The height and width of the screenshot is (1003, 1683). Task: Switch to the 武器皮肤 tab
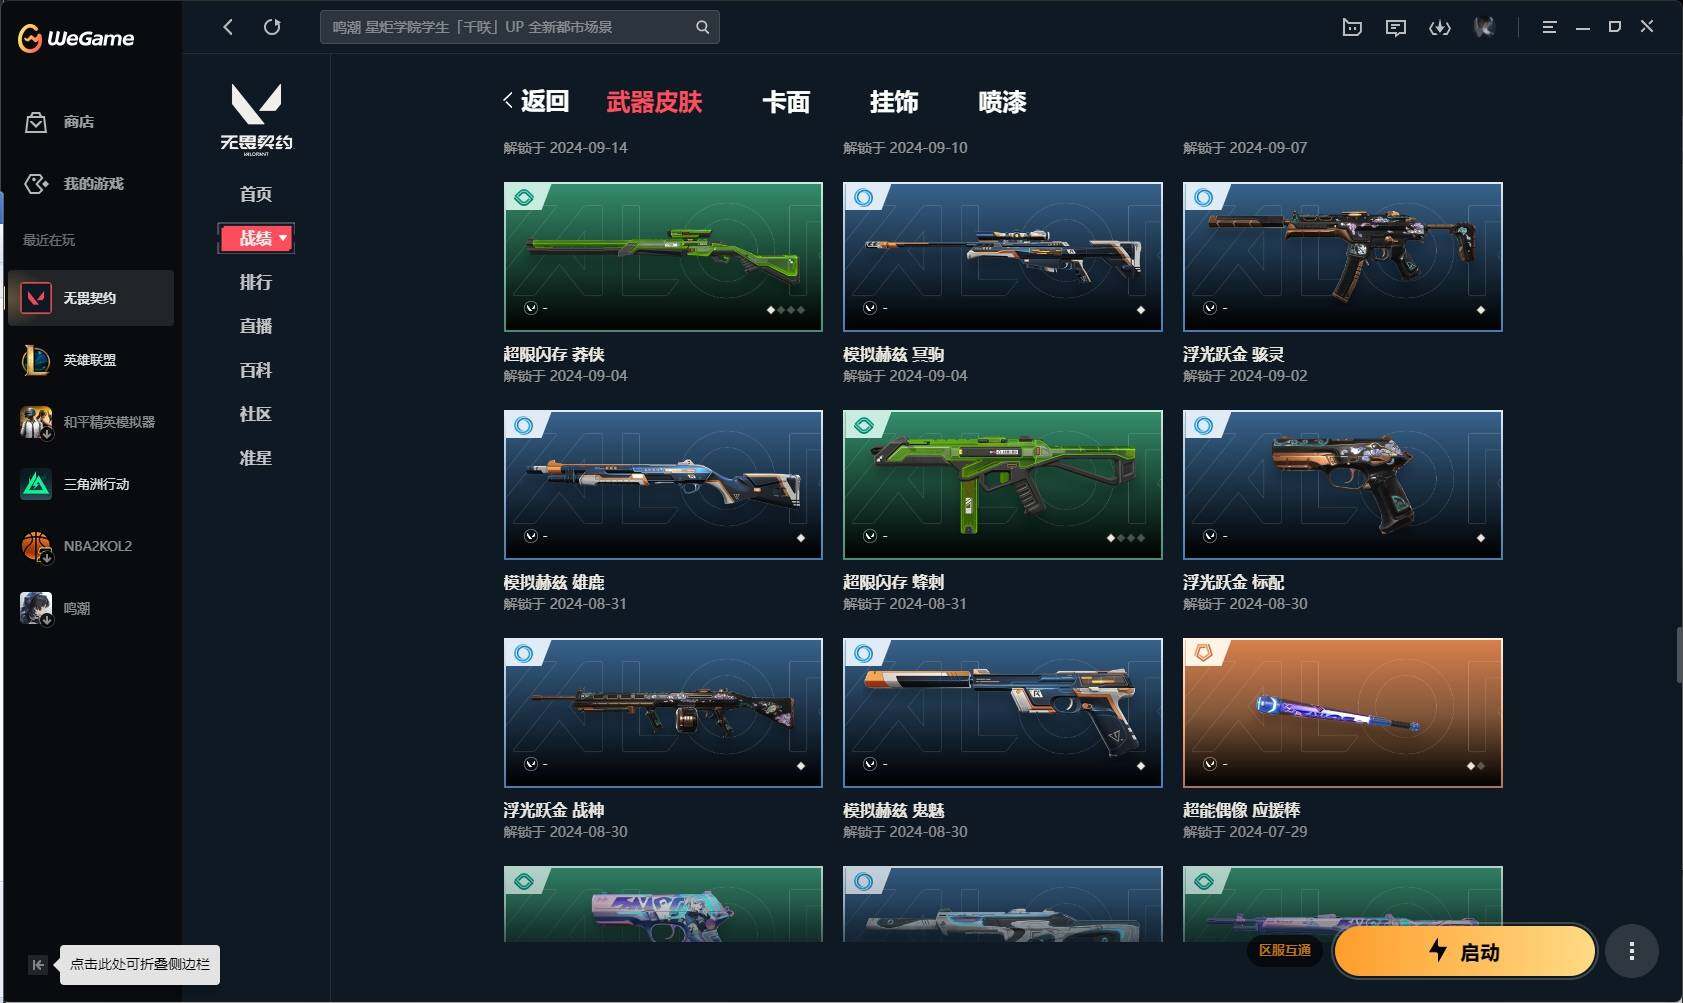pyautogui.click(x=654, y=102)
